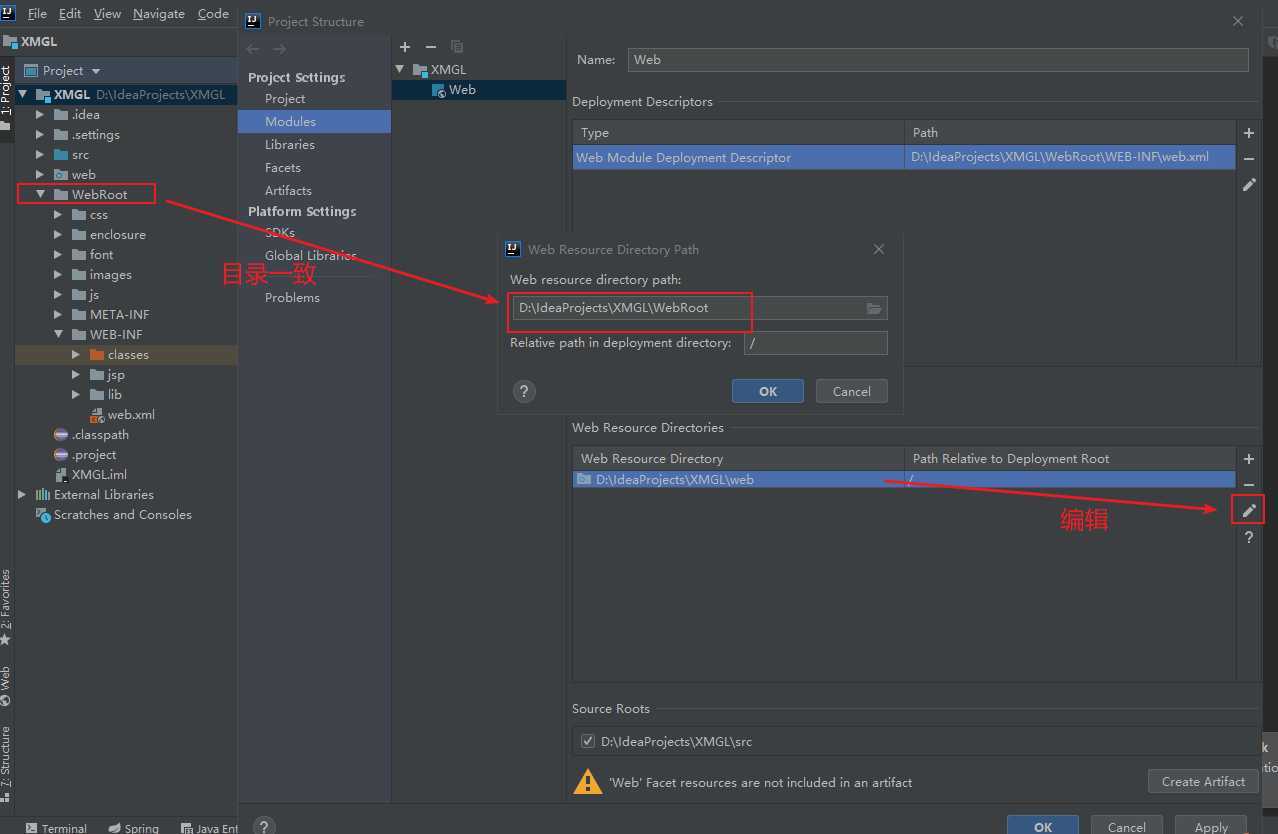Screen dimensions: 1278x834
Task: Click the folder browse icon in path field
Action: [x=874, y=309]
